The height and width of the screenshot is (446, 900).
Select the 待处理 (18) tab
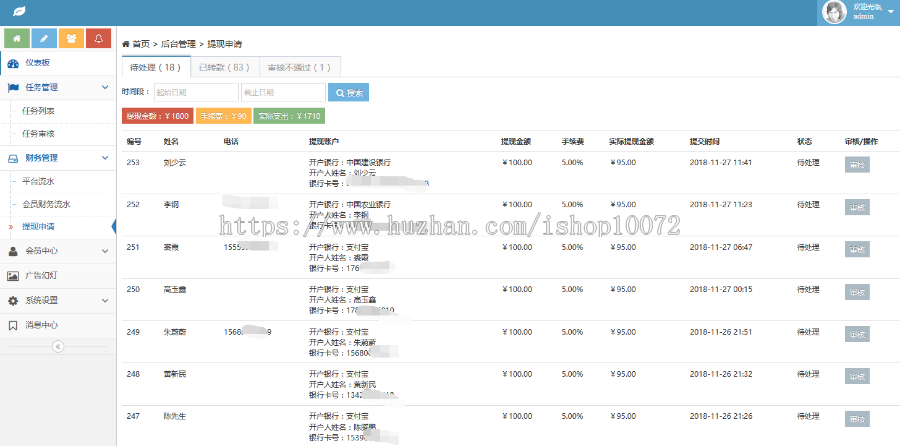(156, 67)
